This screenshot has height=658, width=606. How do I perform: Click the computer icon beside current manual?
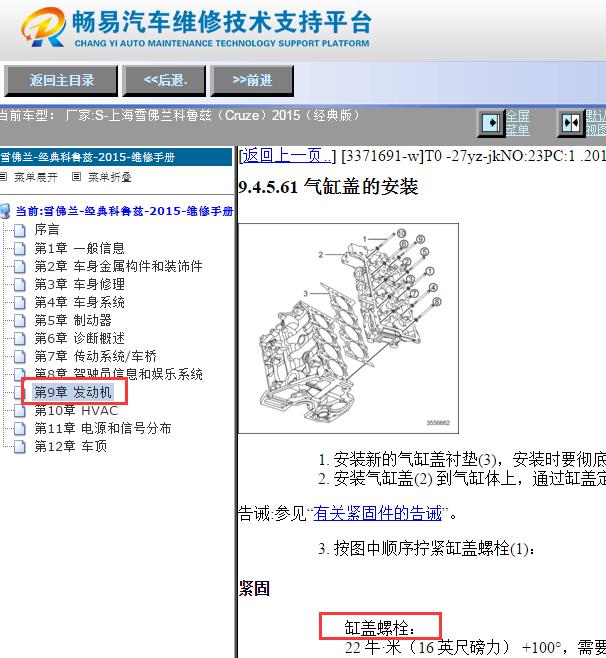coord(5,211)
